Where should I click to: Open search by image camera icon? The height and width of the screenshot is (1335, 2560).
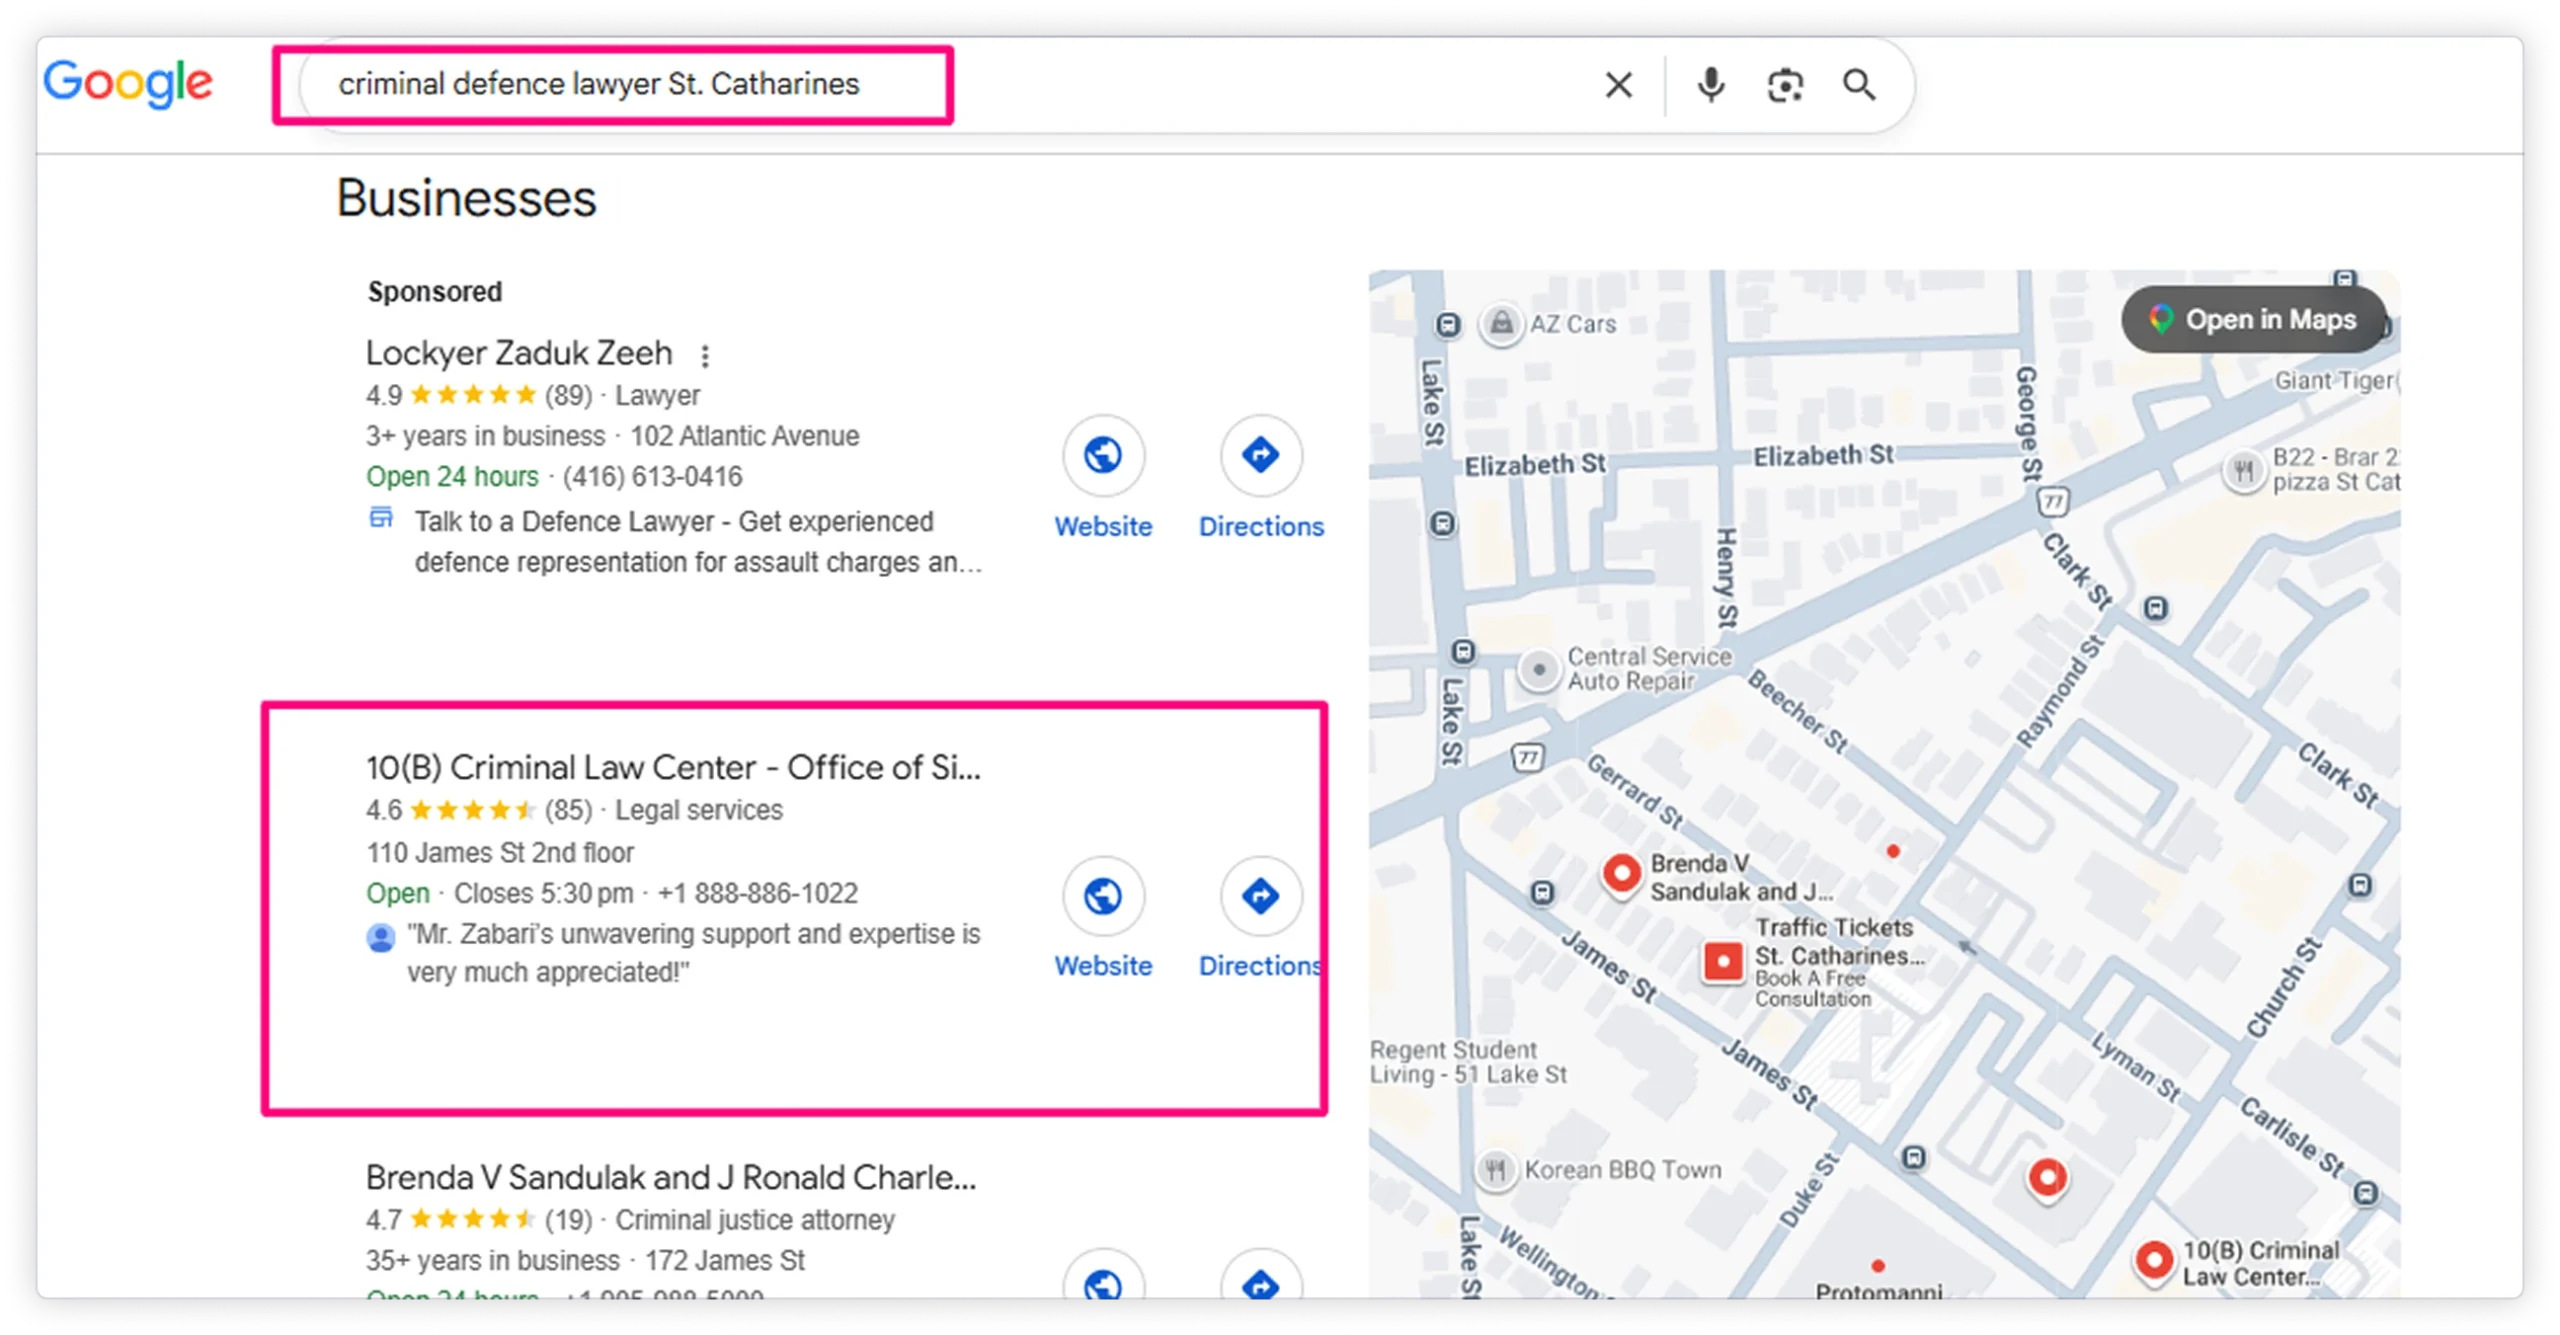click(x=1785, y=85)
